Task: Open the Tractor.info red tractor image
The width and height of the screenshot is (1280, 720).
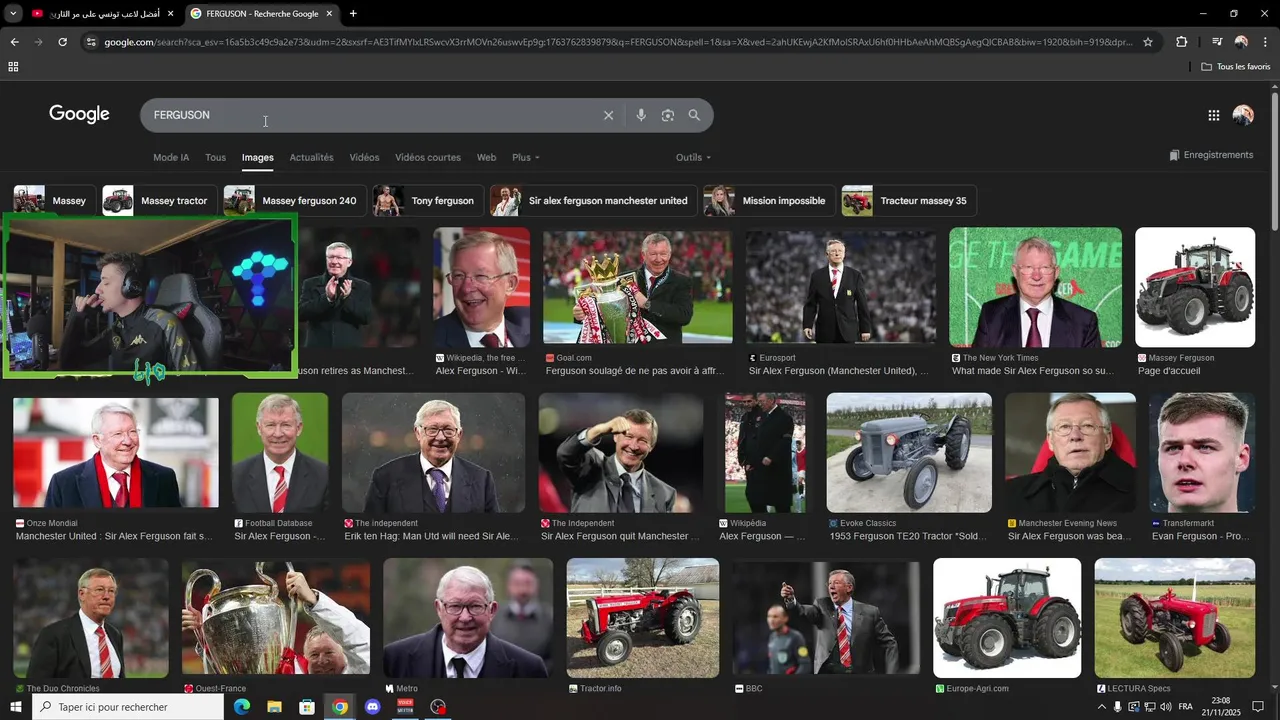Action: [643, 618]
